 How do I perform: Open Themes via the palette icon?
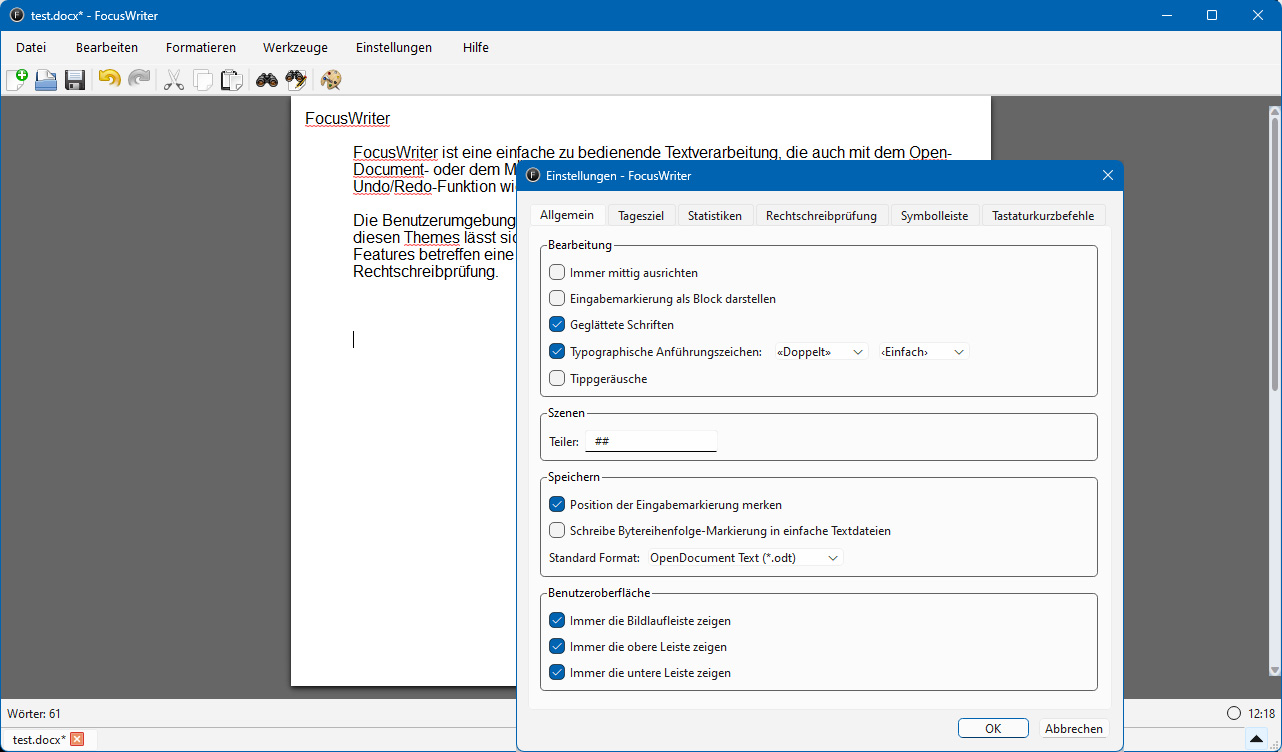pos(331,80)
